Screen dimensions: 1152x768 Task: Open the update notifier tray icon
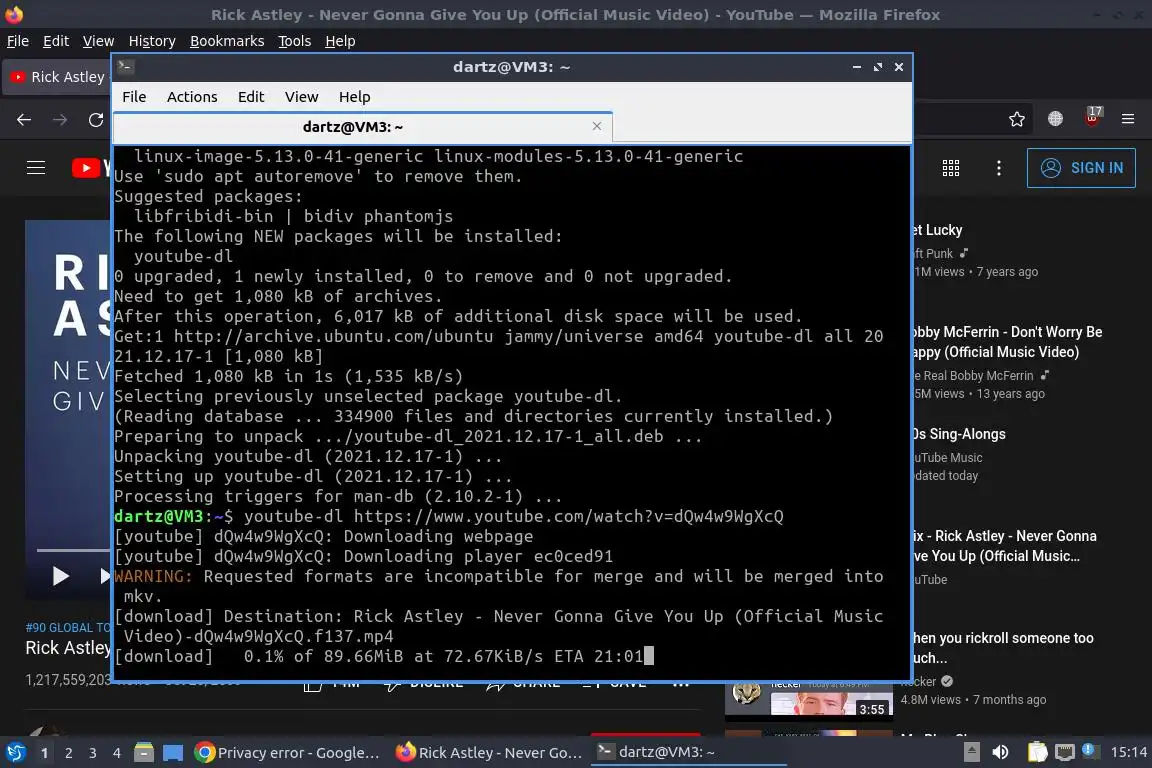1090,750
